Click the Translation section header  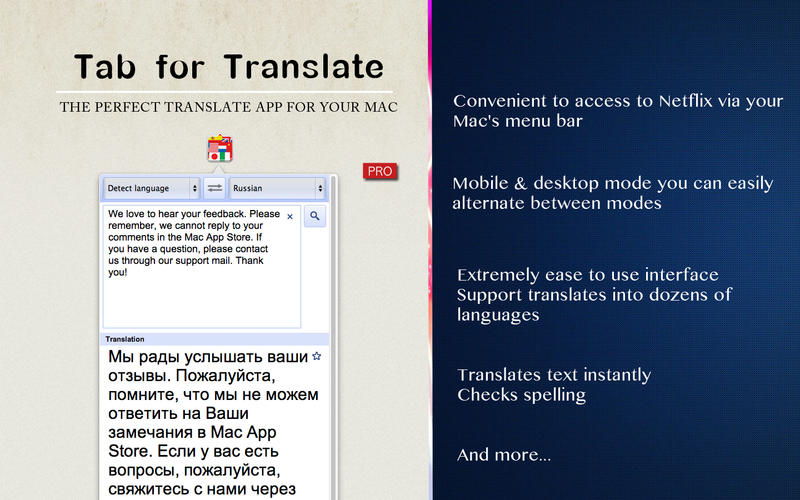(214, 339)
